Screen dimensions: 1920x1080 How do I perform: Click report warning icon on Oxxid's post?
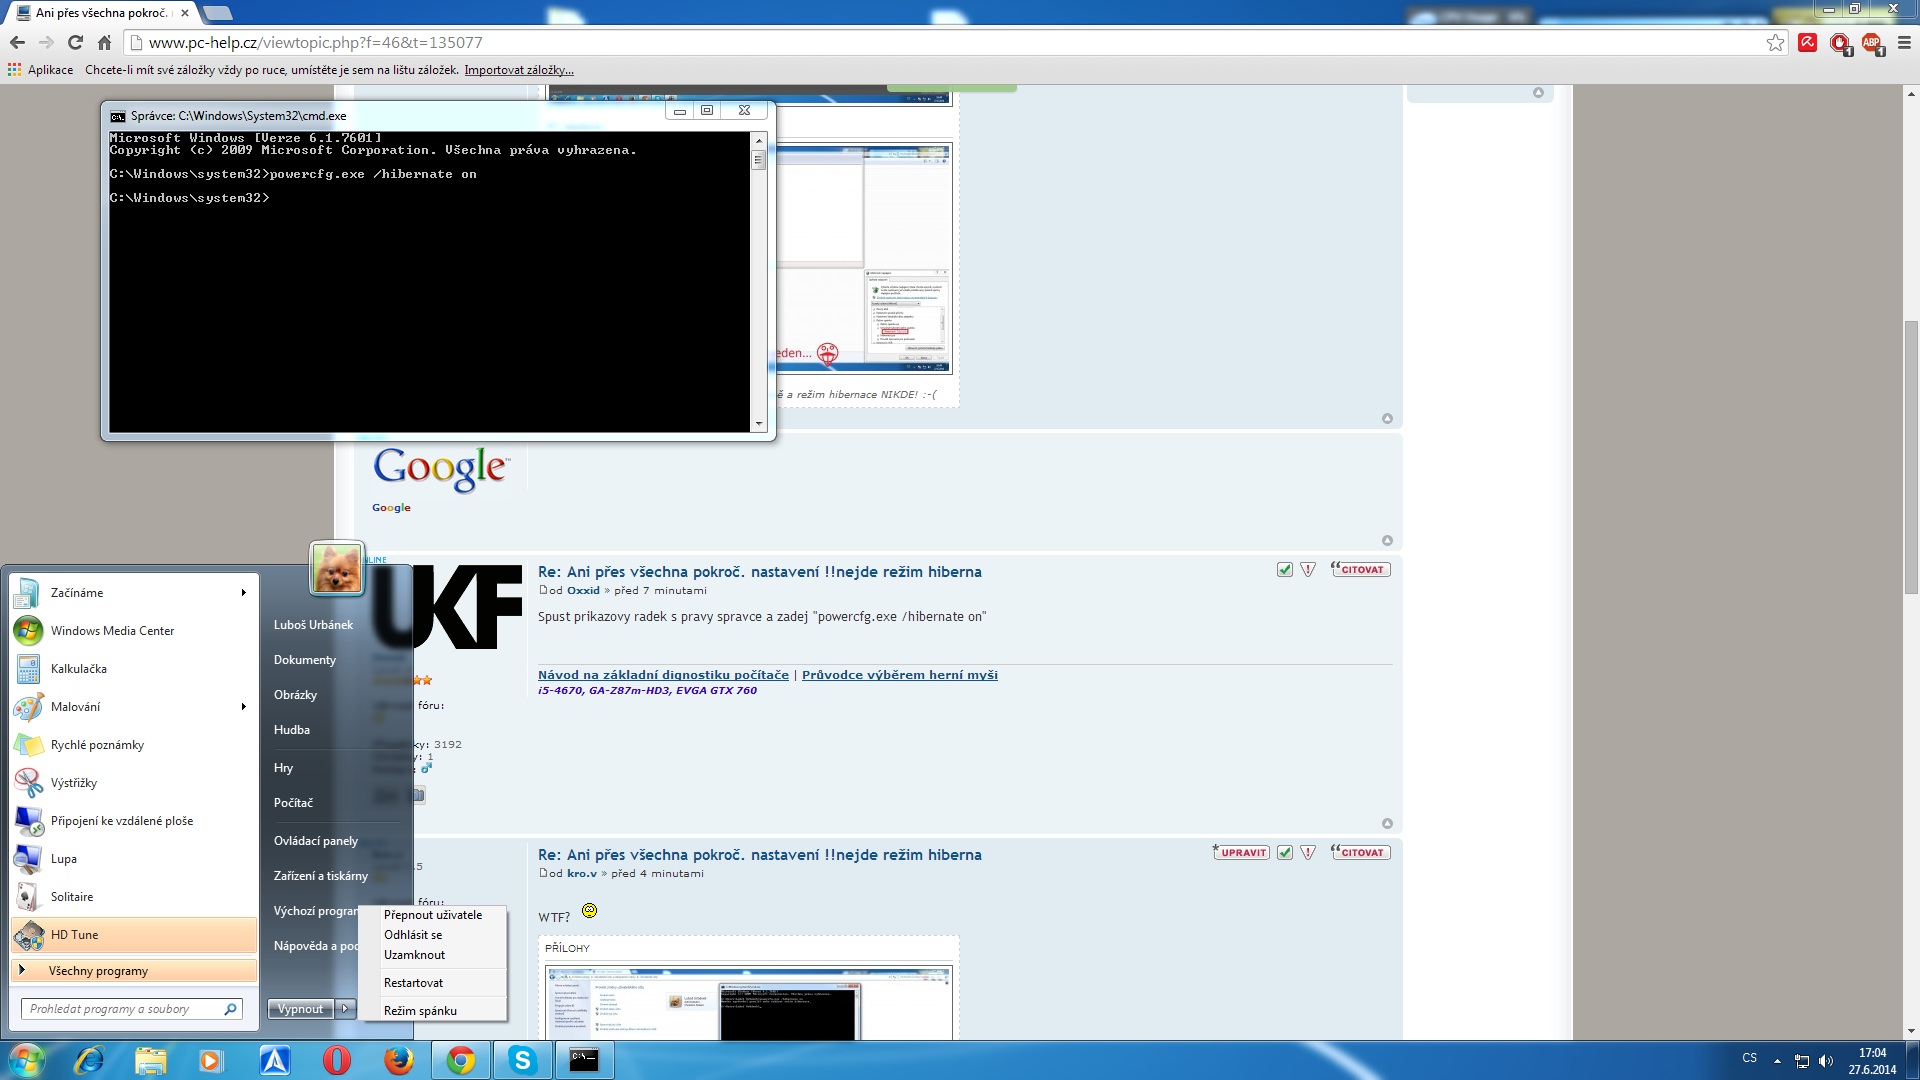coord(1308,570)
